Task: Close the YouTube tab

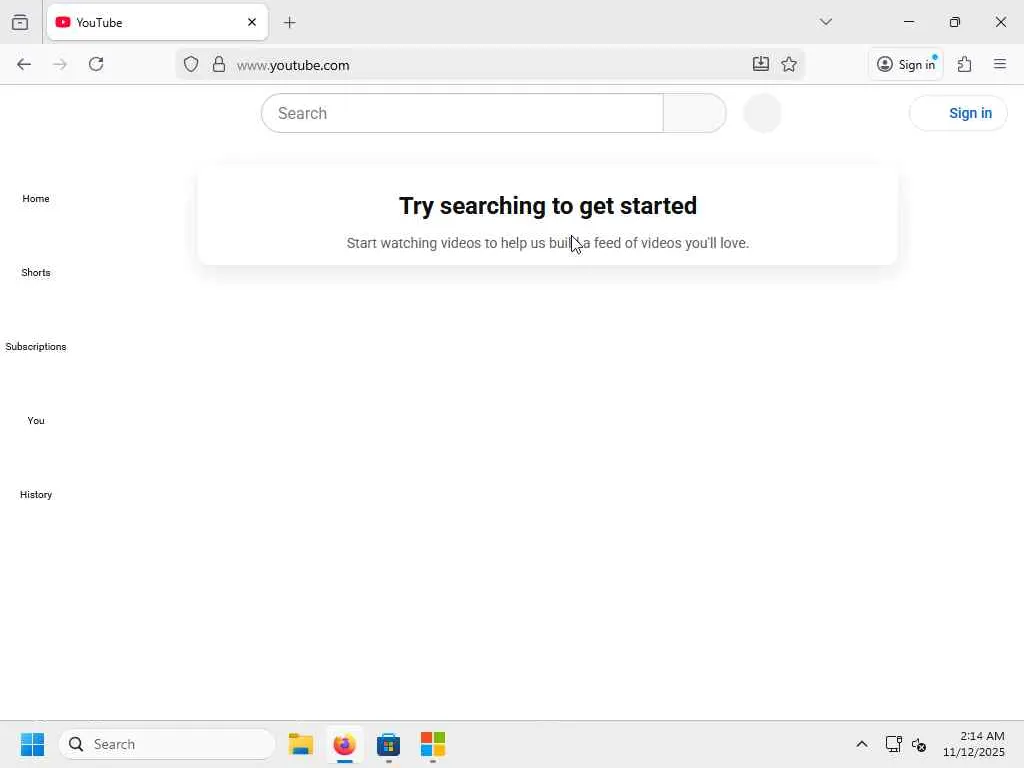Action: click(252, 22)
